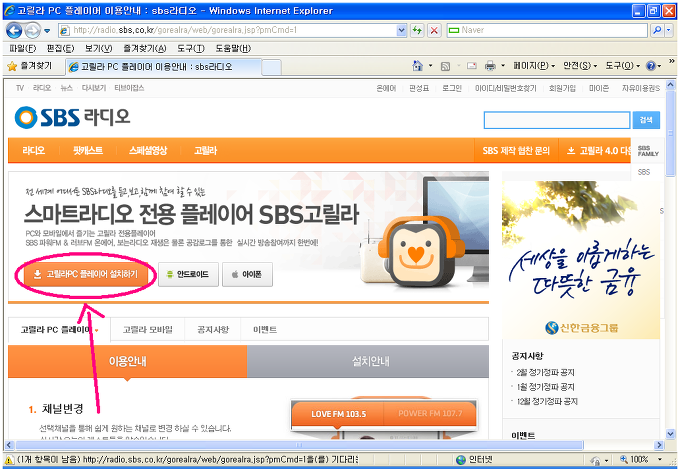This screenshot has width=680, height=469.
Task: Open the 팟캐스트 nav item
Action: [88, 151]
